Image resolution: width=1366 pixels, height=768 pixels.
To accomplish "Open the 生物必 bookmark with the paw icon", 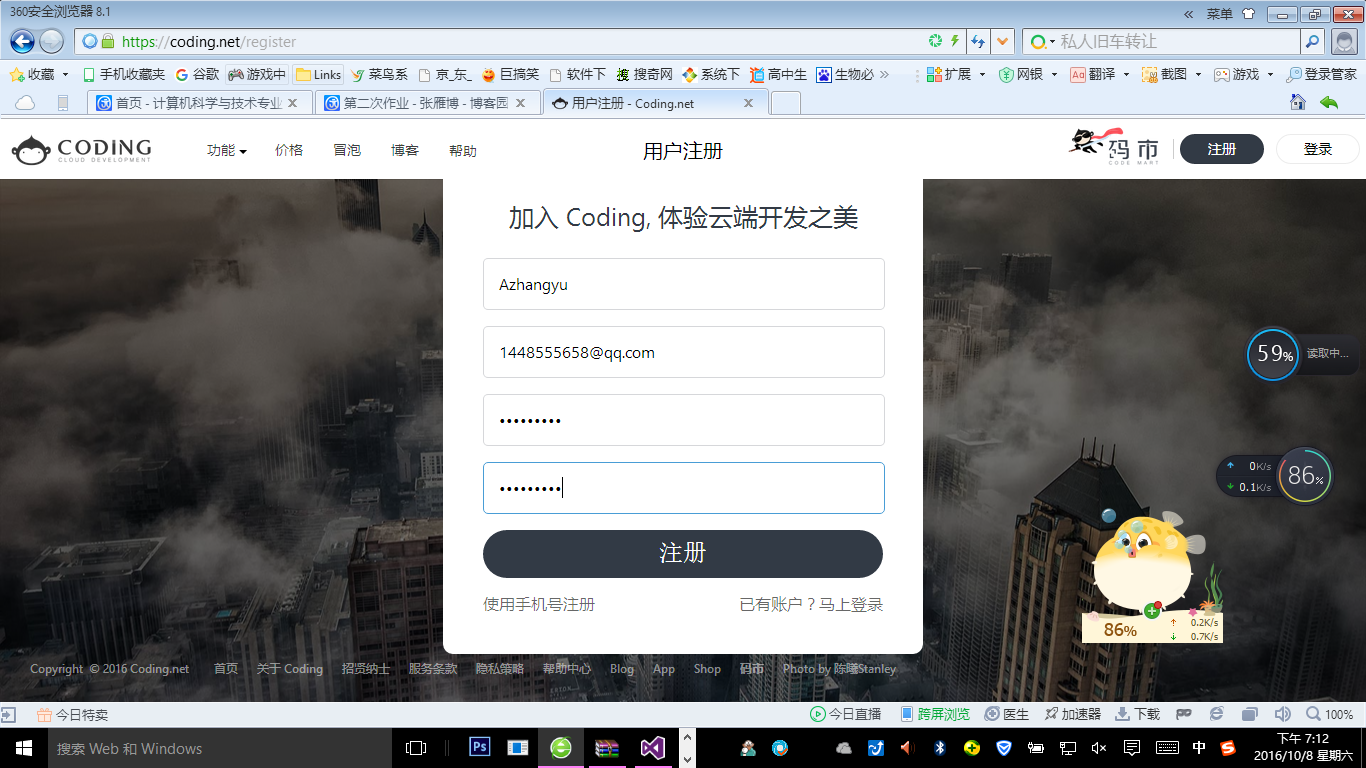I will pos(845,74).
